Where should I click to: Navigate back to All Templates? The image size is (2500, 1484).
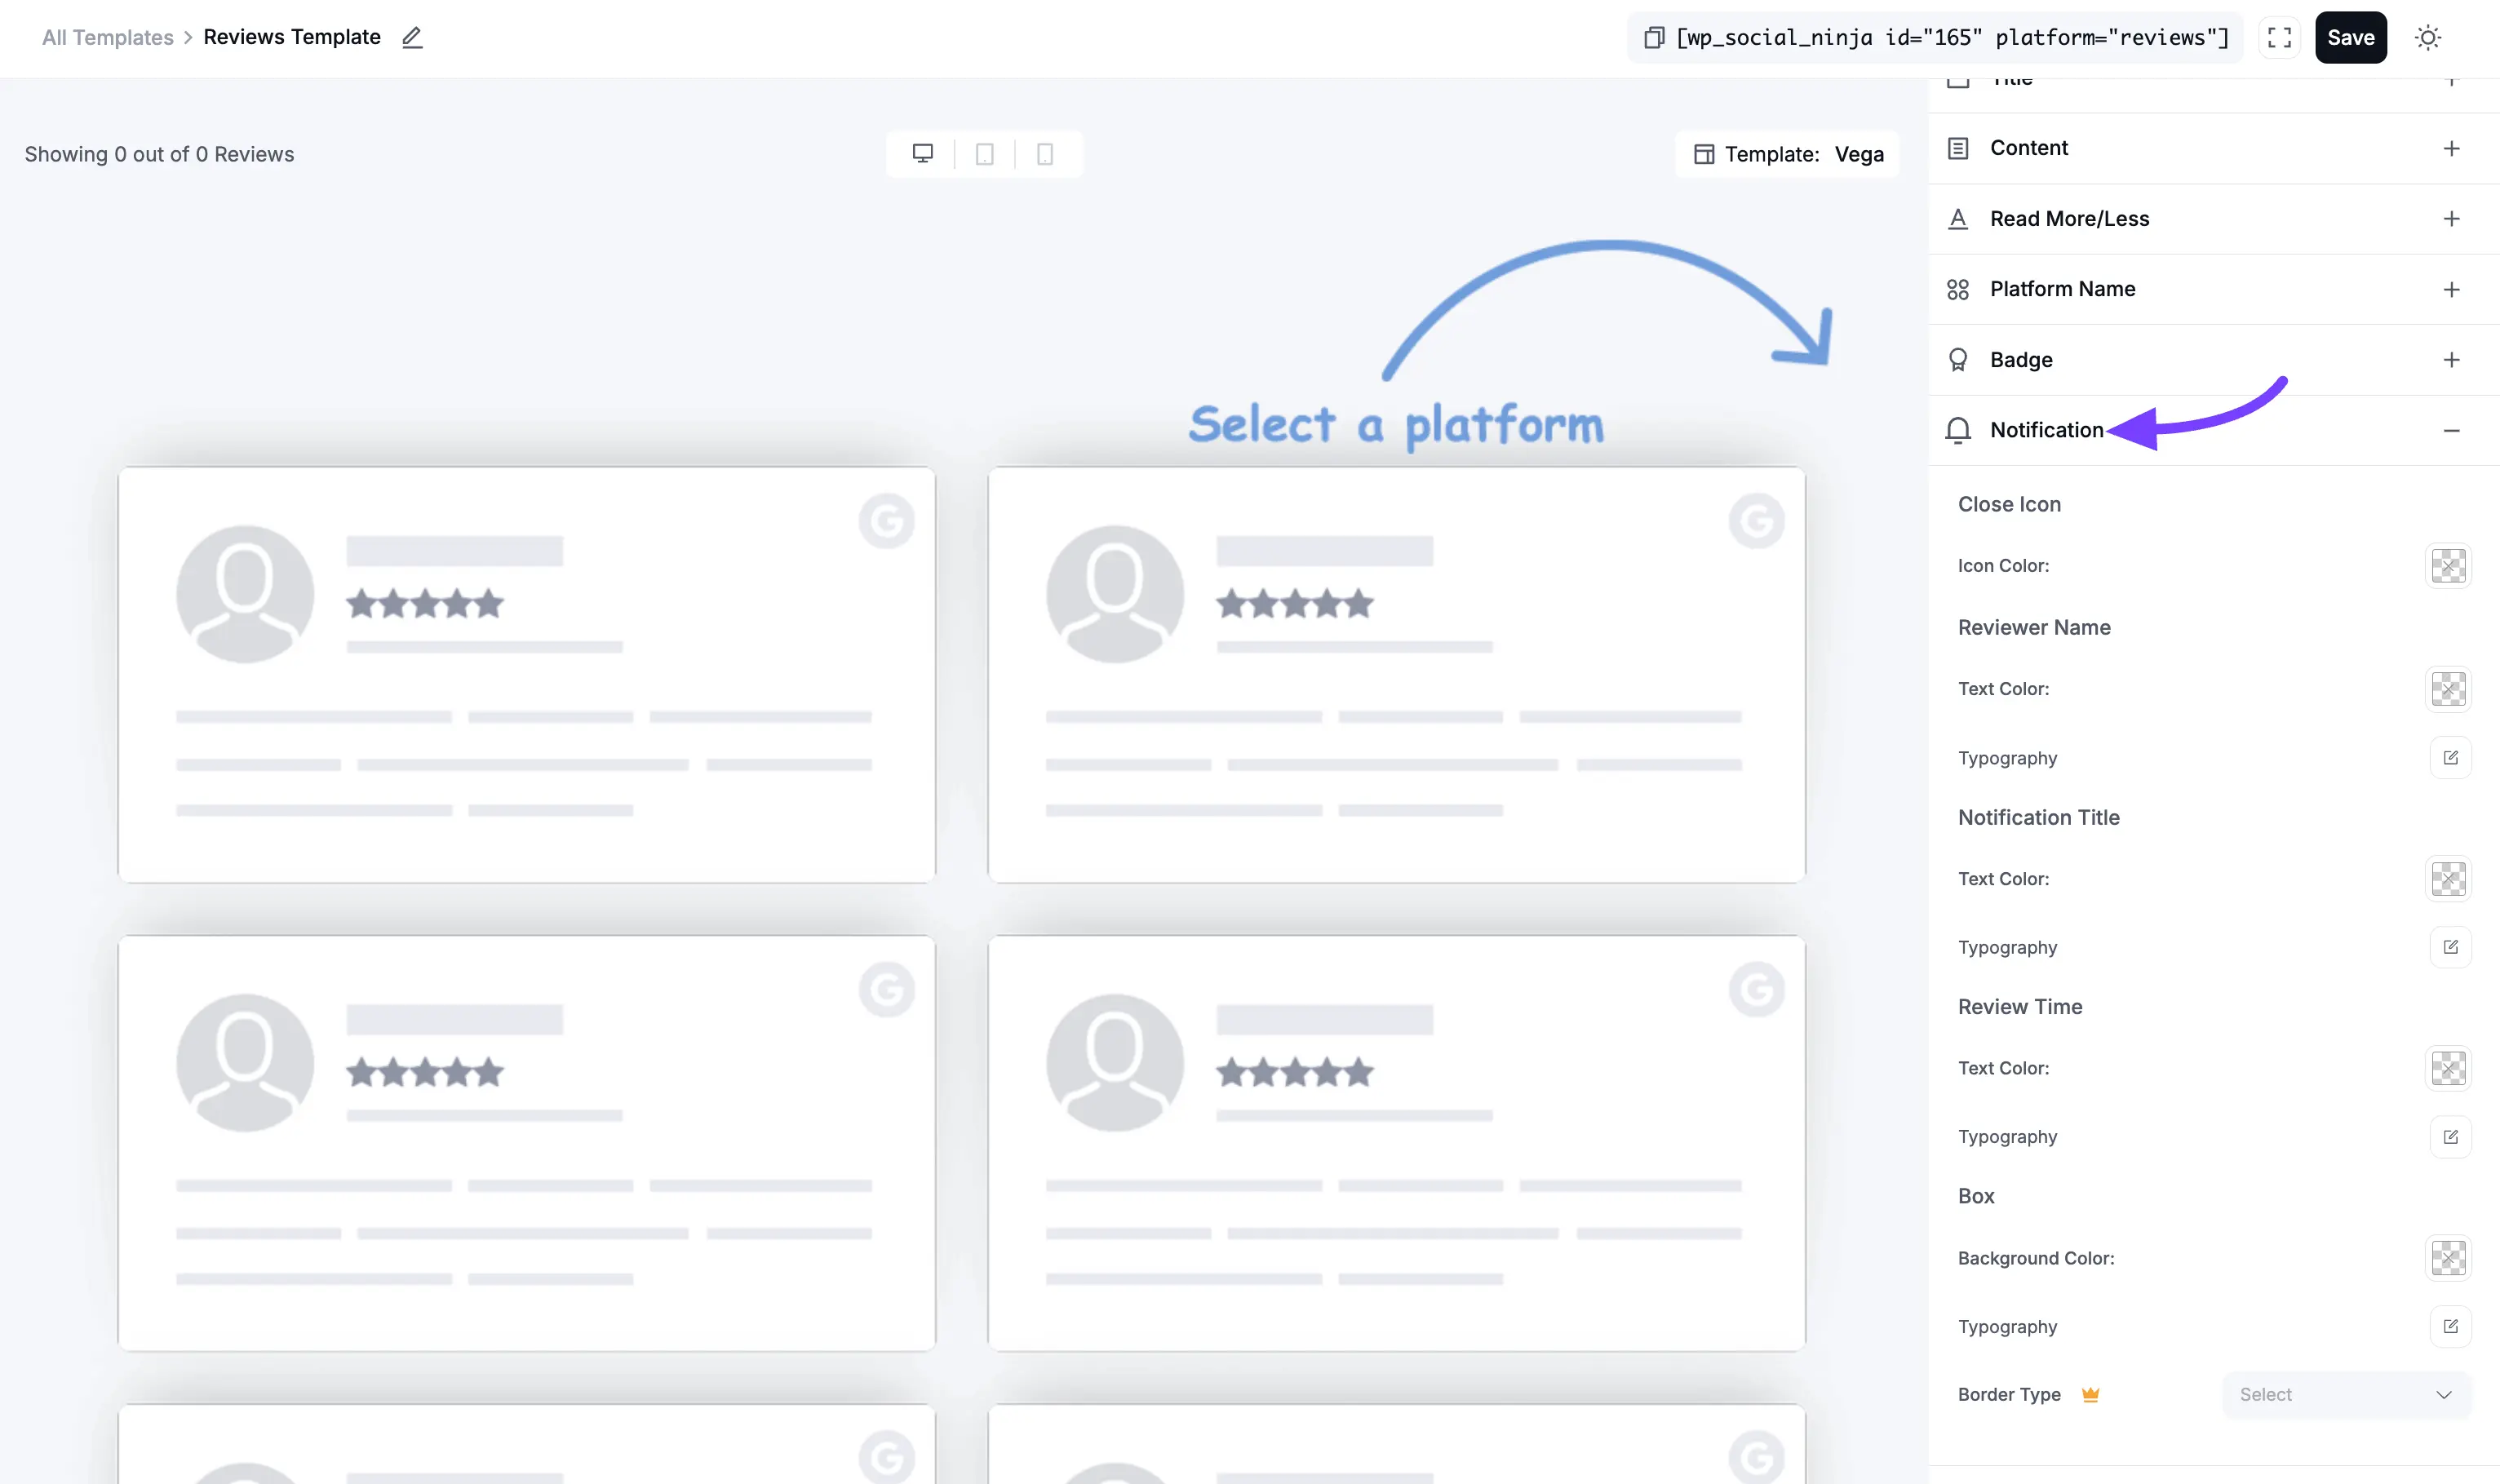(x=106, y=37)
